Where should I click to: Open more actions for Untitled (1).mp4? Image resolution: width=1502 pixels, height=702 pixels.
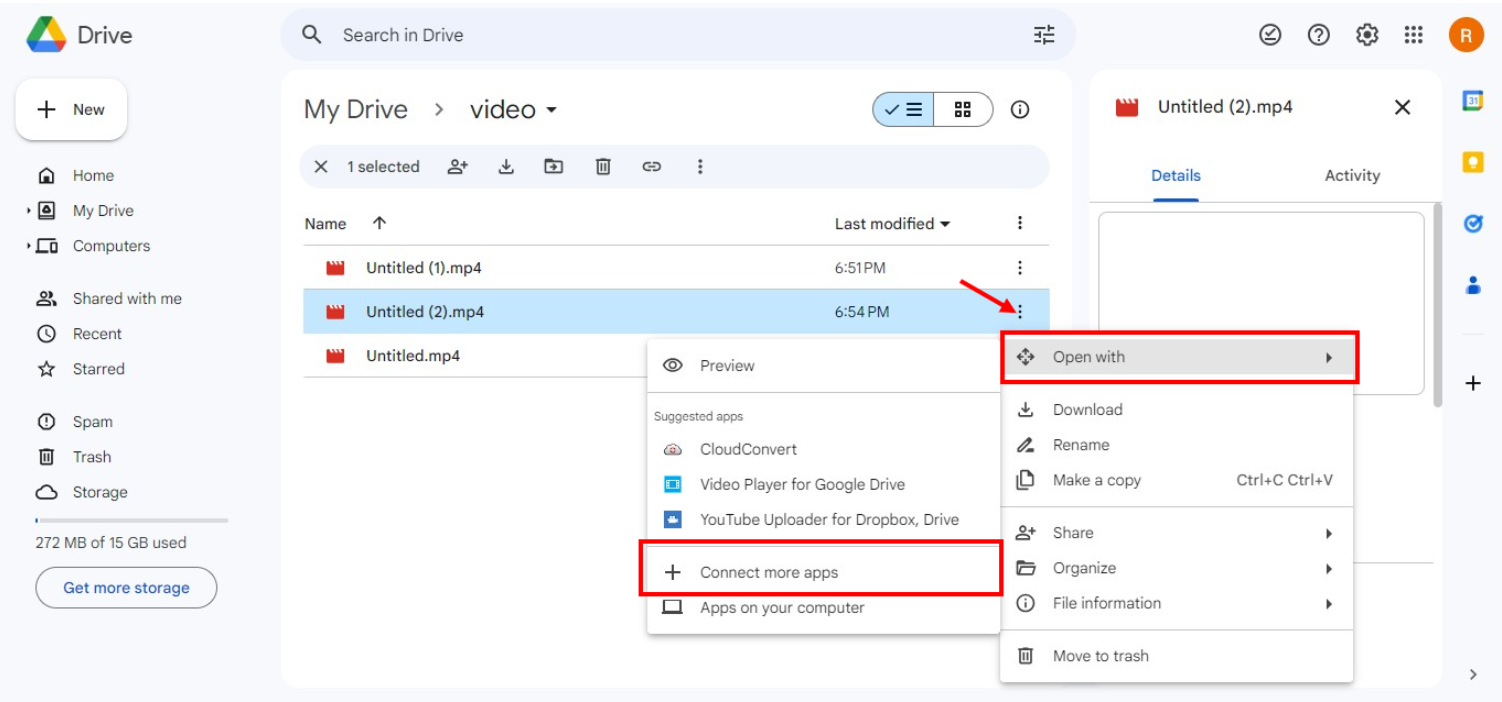[x=1020, y=268]
